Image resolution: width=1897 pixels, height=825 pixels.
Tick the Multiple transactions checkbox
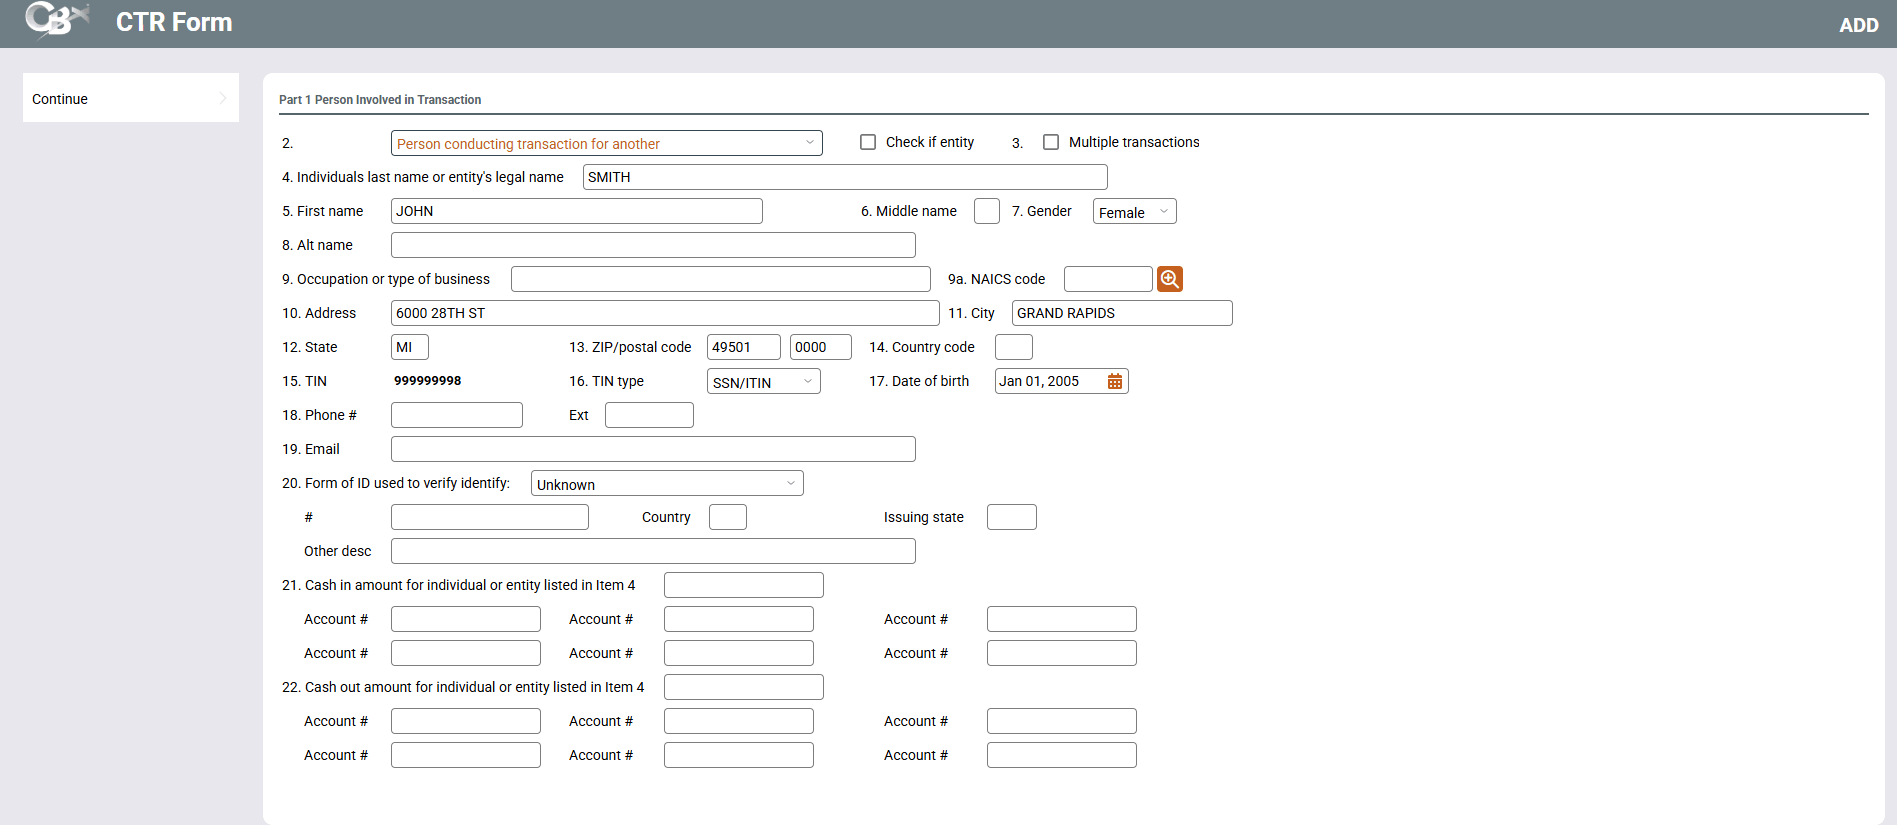pos(1051,142)
